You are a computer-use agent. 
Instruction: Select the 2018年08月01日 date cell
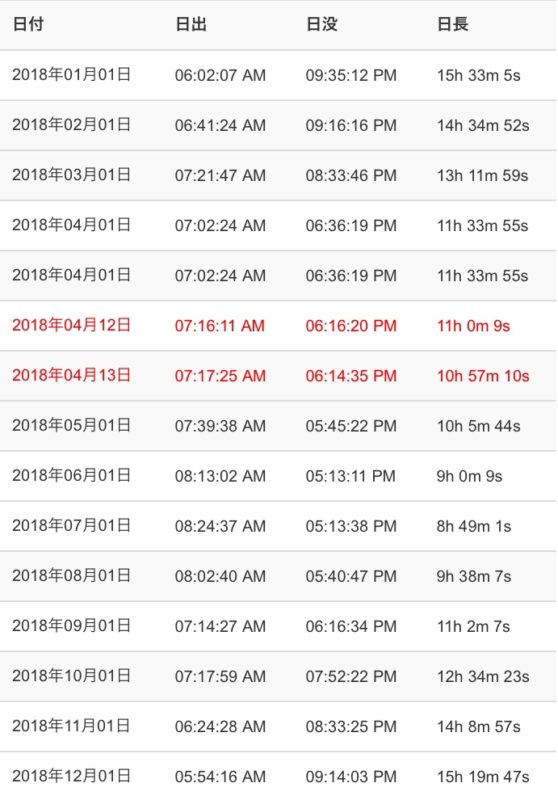click(x=71, y=576)
